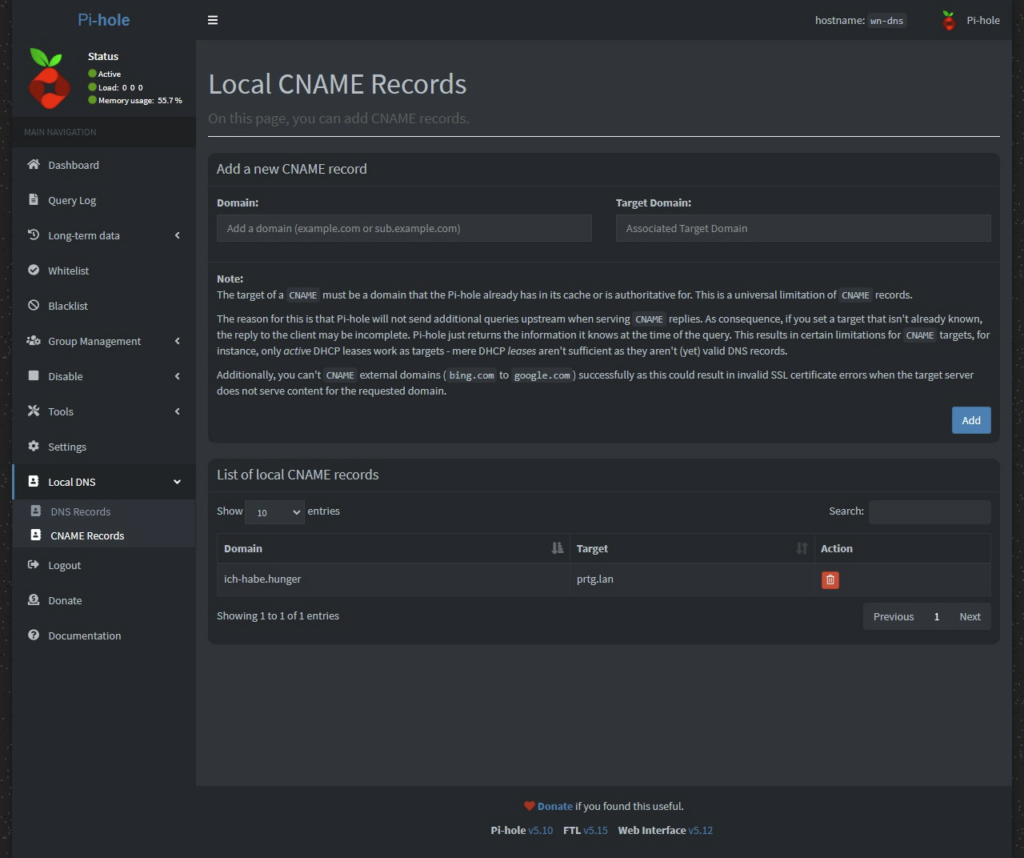This screenshot has height=858, width=1024.
Task: Click the Pi-hole v5.10 version link
Action: coord(540,831)
